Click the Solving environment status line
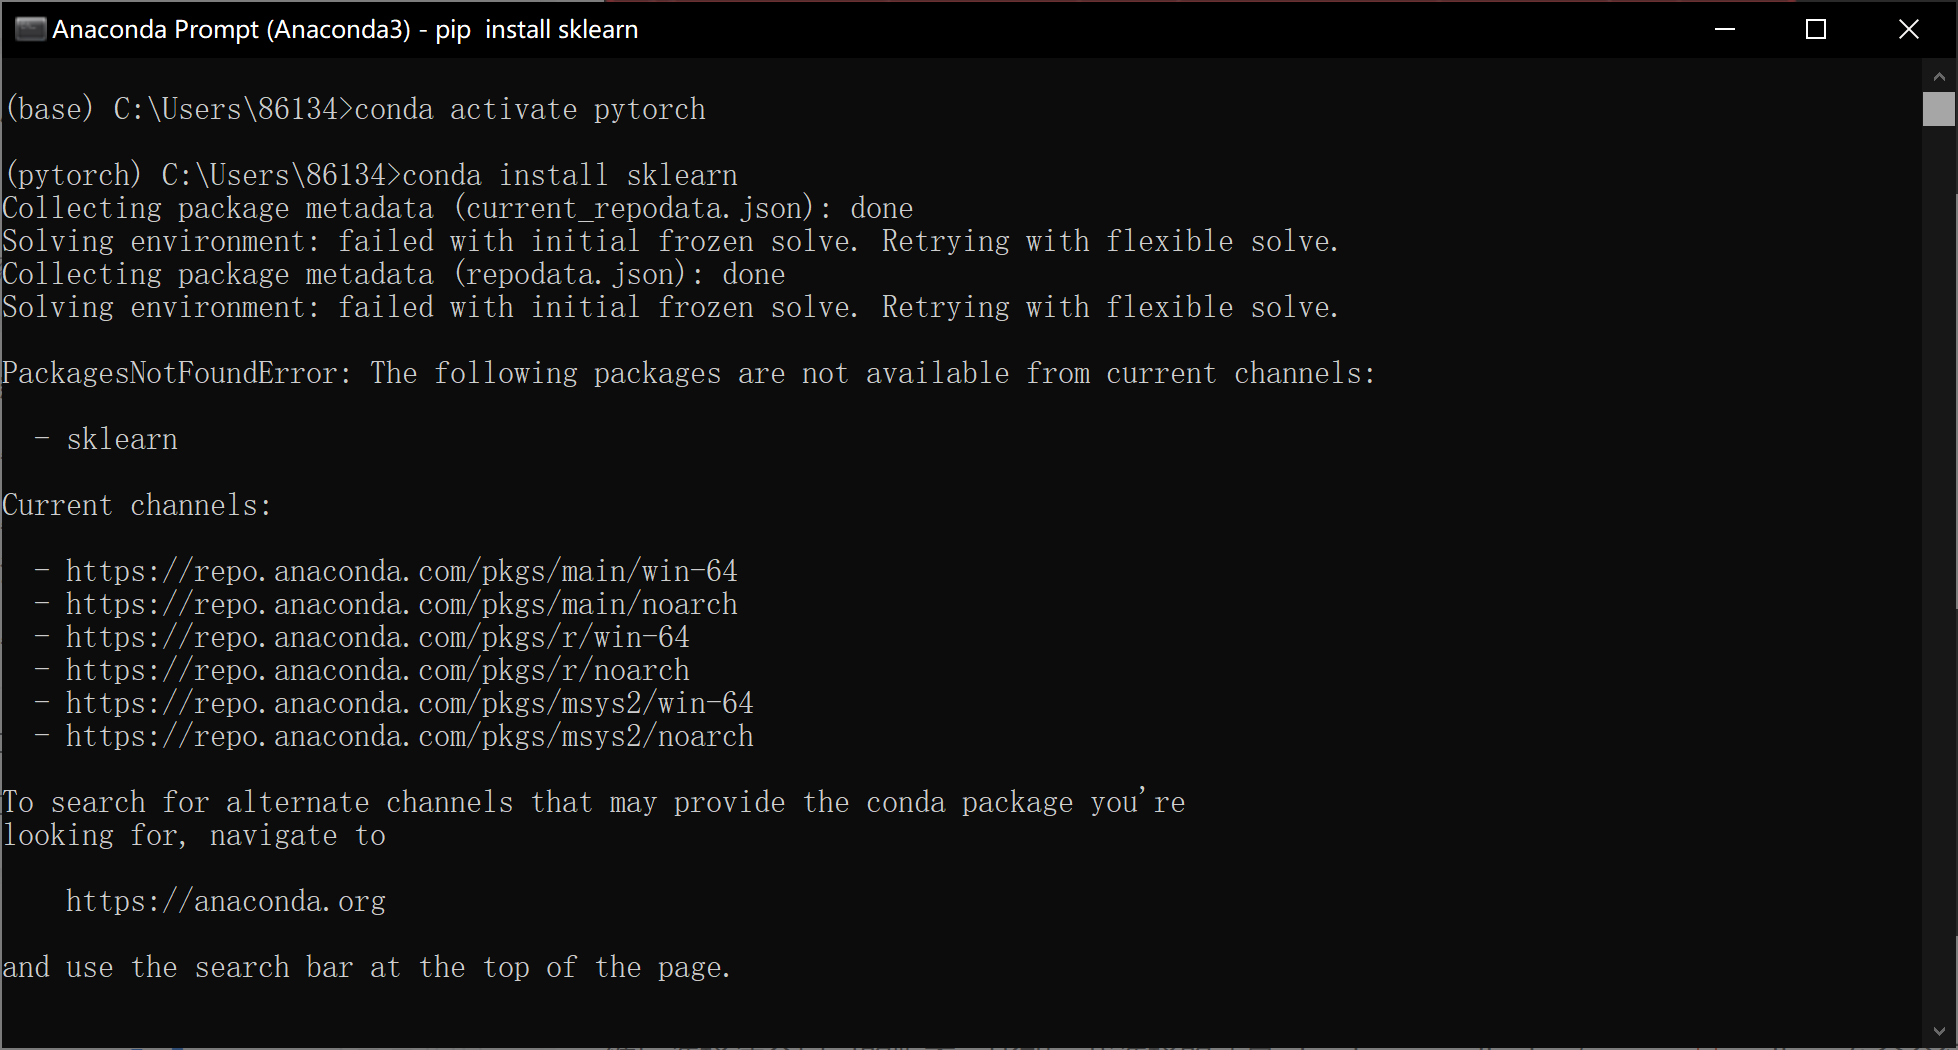 (670, 307)
